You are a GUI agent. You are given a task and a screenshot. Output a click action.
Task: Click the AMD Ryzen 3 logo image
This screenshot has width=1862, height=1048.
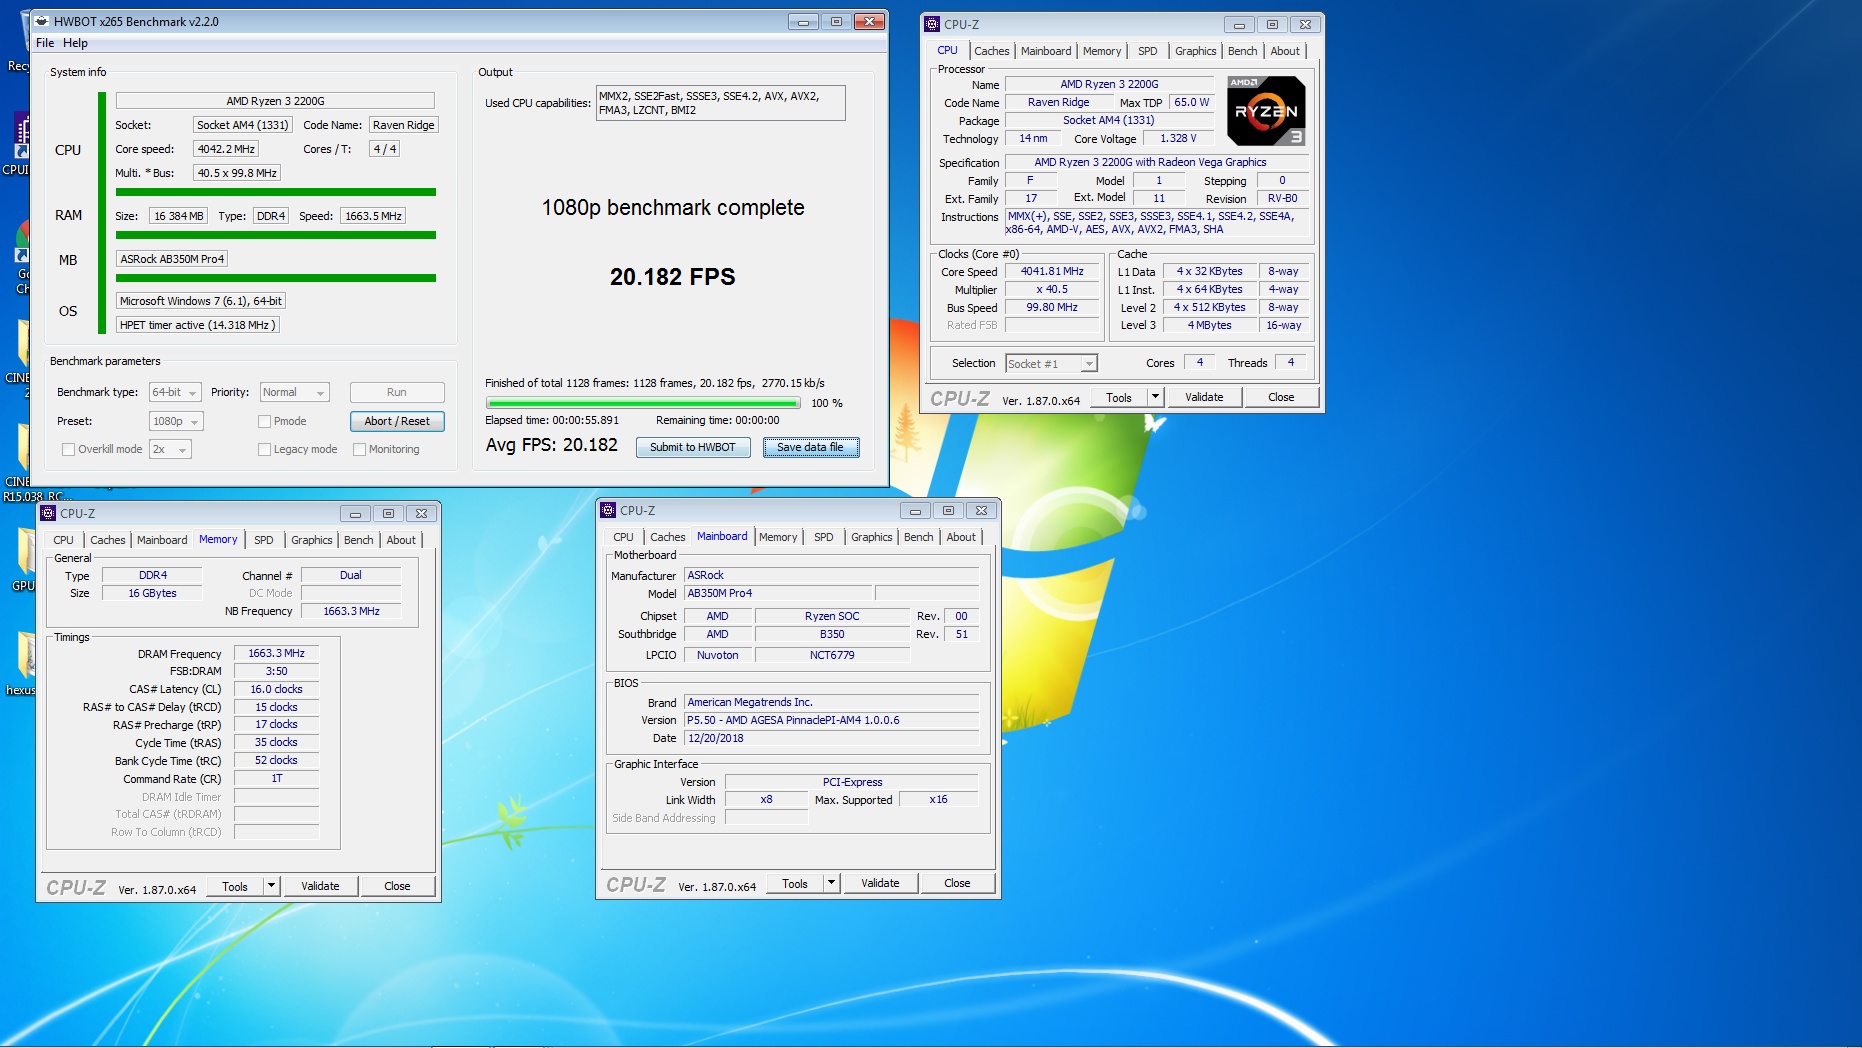1266,111
